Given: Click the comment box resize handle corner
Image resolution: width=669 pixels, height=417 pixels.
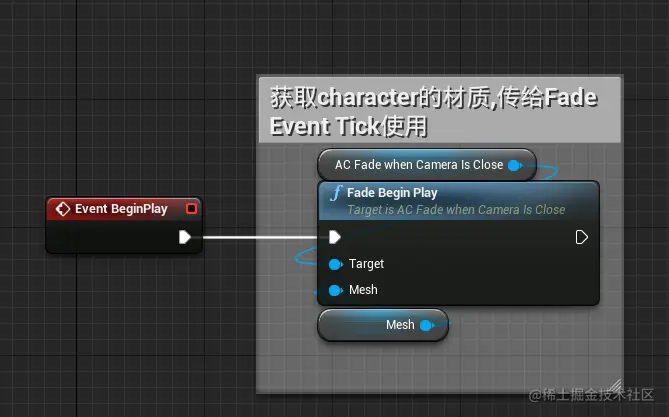Looking at the screenshot, I should [614, 385].
